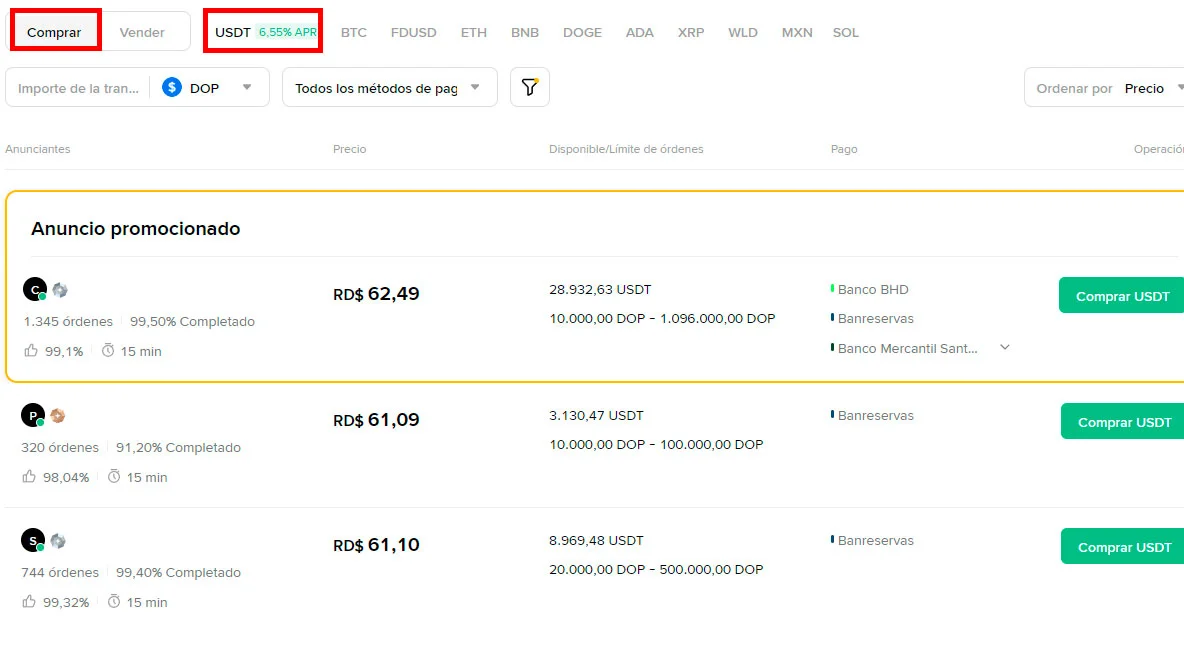The width and height of the screenshot is (1184, 656).
Task: Click the badge next to advertiser S
Action: tap(58, 541)
